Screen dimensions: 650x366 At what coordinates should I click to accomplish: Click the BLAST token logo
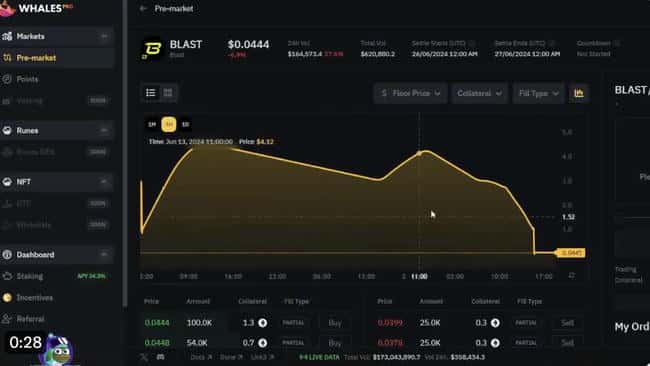152,49
